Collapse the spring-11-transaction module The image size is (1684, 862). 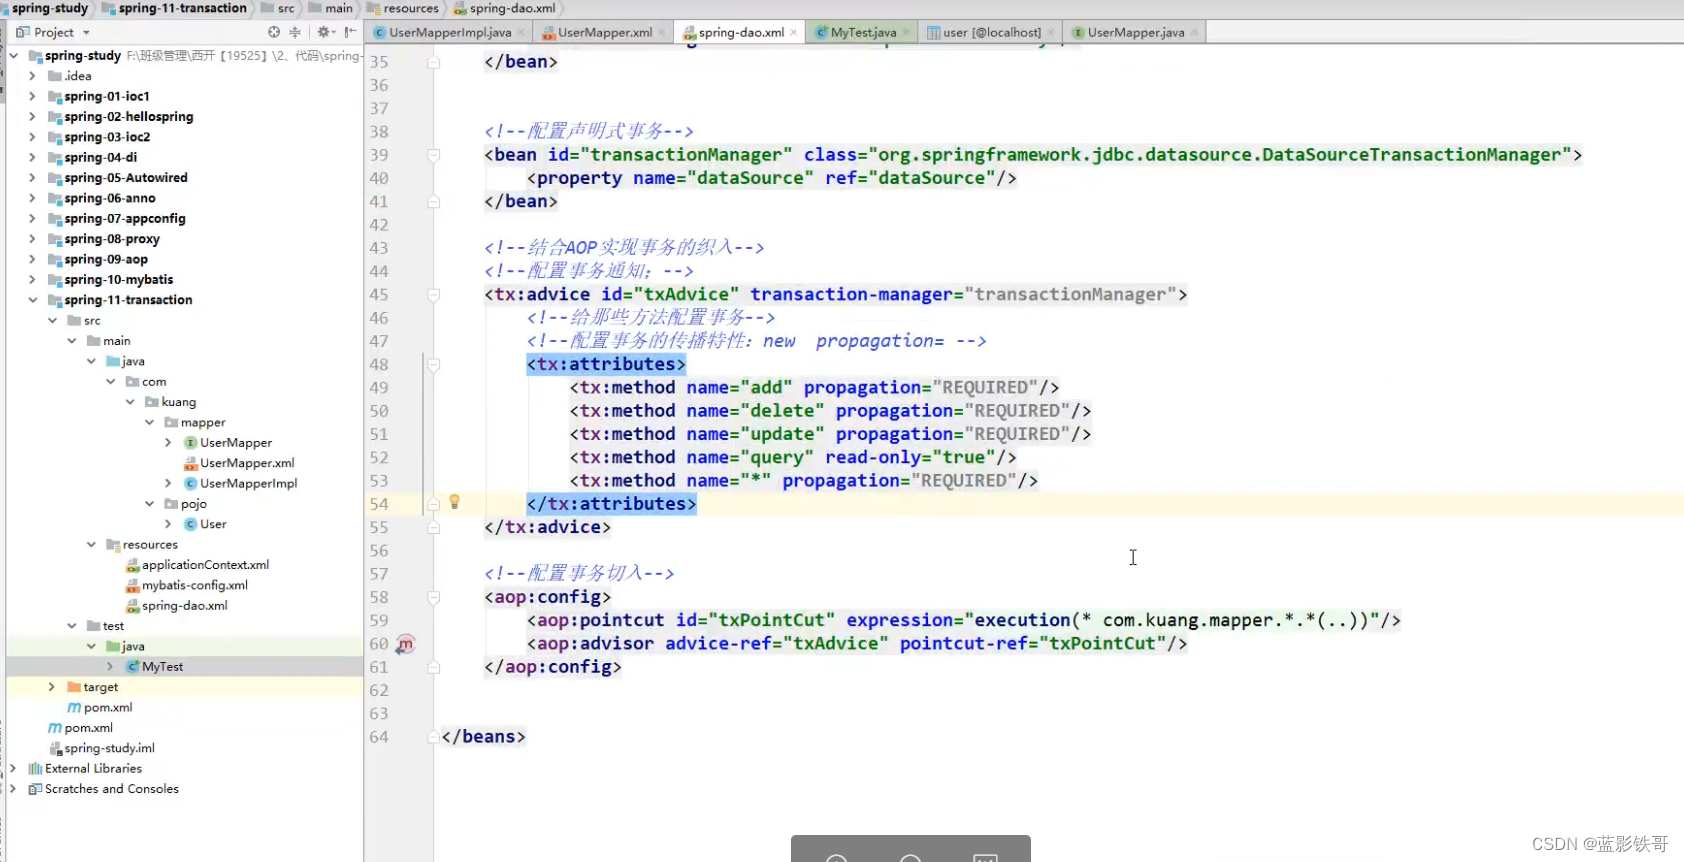click(x=32, y=300)
